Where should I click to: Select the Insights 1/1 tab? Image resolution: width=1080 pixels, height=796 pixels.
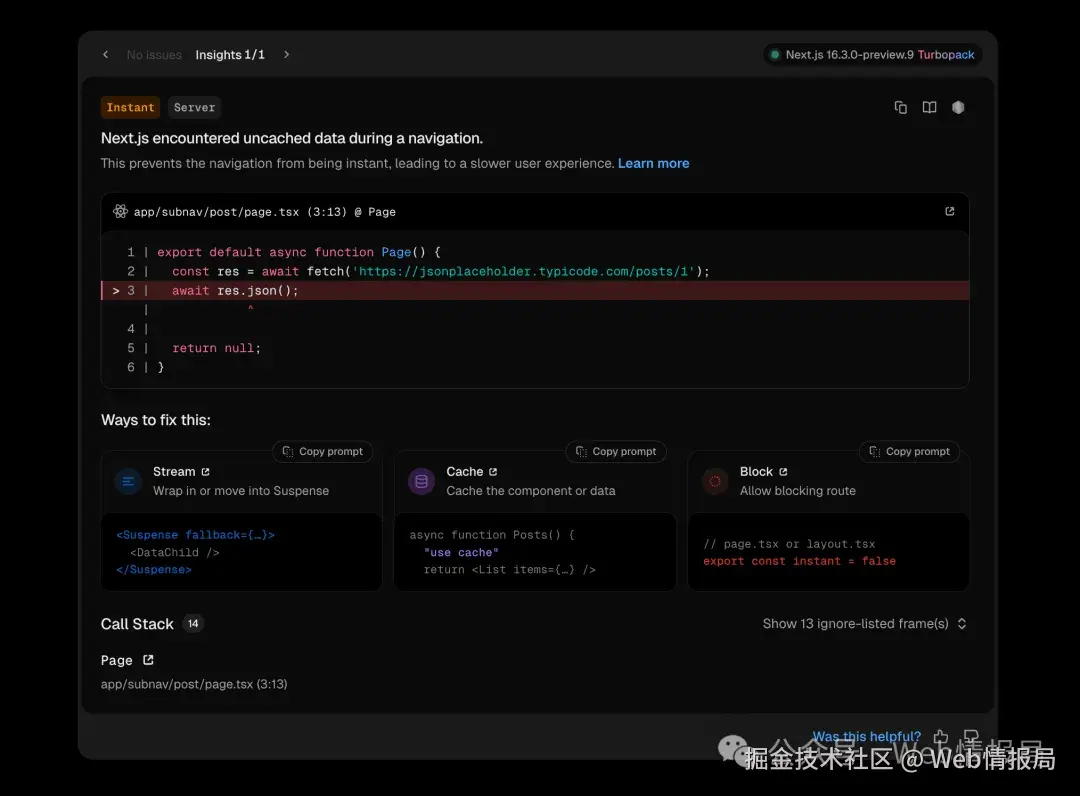click(x=230, y=54)
